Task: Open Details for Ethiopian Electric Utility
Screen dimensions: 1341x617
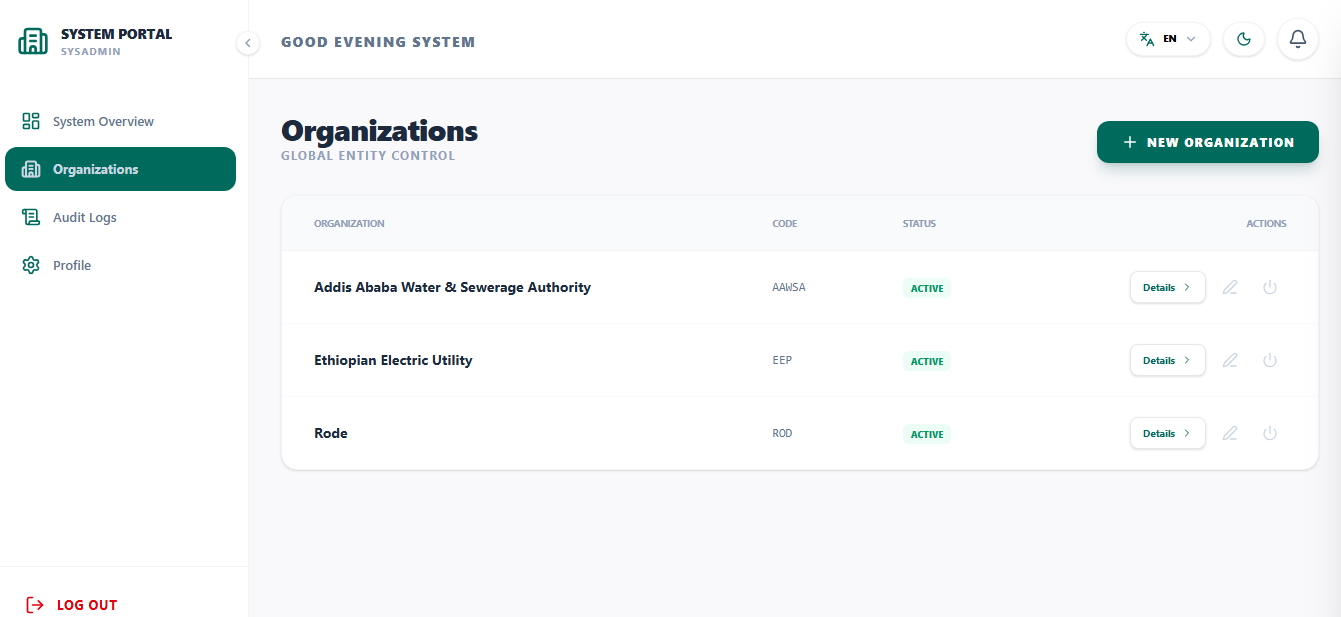Action: (x=1167, y=360)
